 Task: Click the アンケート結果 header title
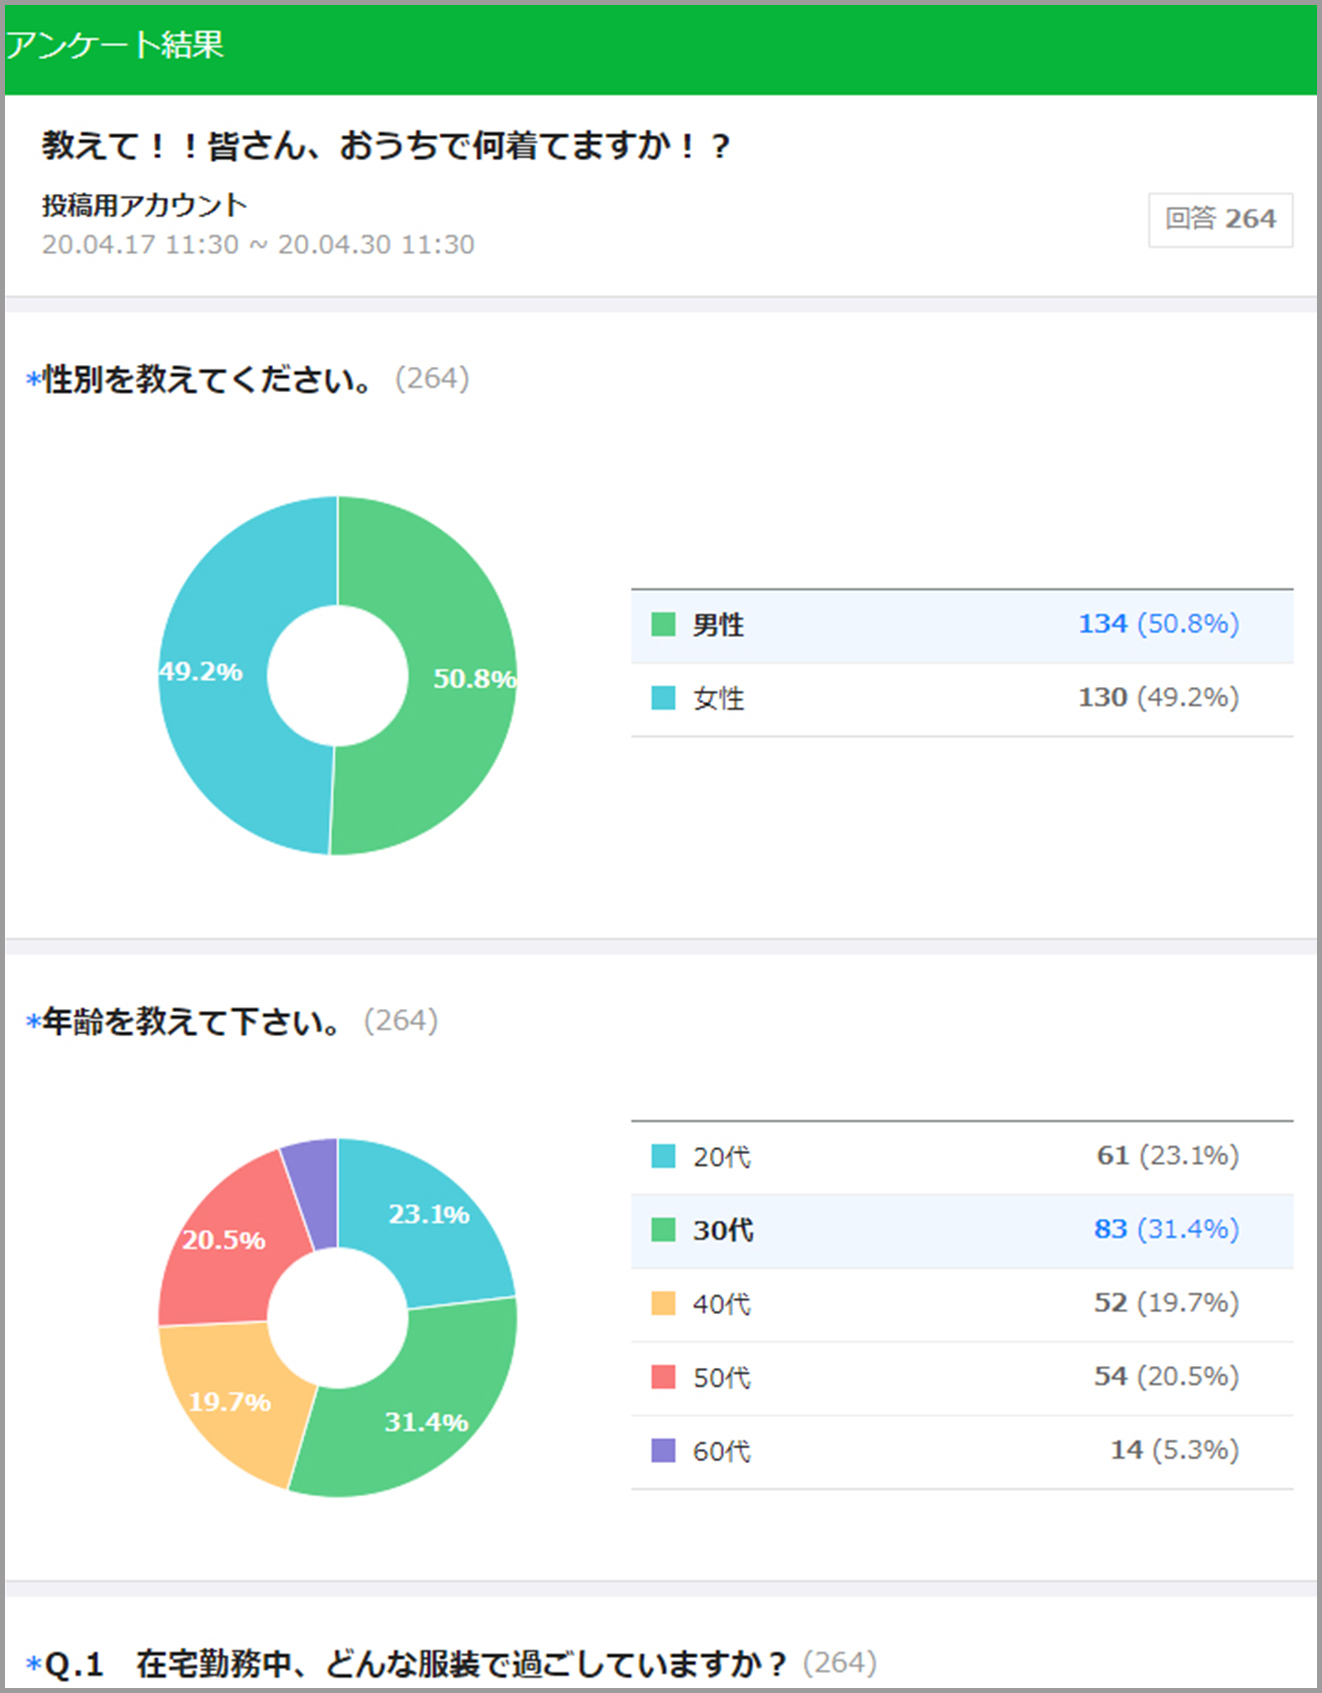coord(115,45)
